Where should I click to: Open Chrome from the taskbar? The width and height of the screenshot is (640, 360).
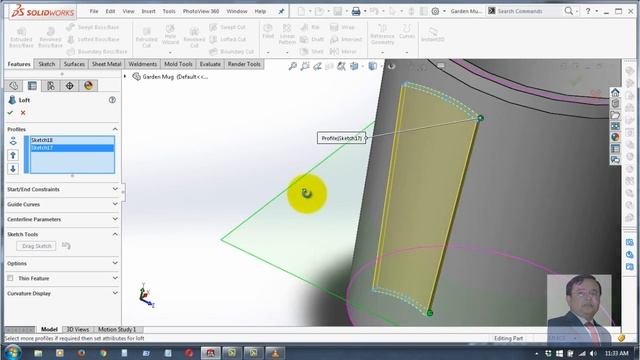pyautogui.click(x=103, y=353)
